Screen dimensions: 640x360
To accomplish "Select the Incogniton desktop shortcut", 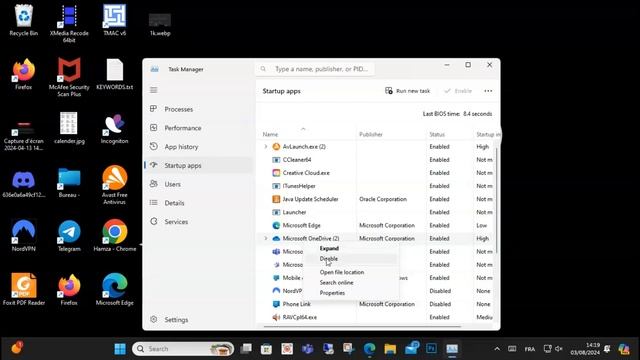I will (114, 128).
